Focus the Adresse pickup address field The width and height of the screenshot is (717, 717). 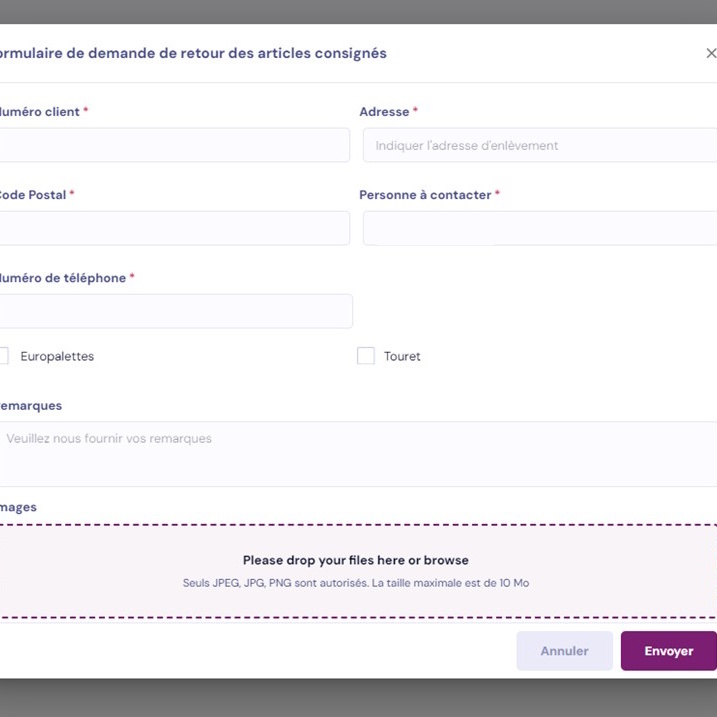(x=539, y=145)
